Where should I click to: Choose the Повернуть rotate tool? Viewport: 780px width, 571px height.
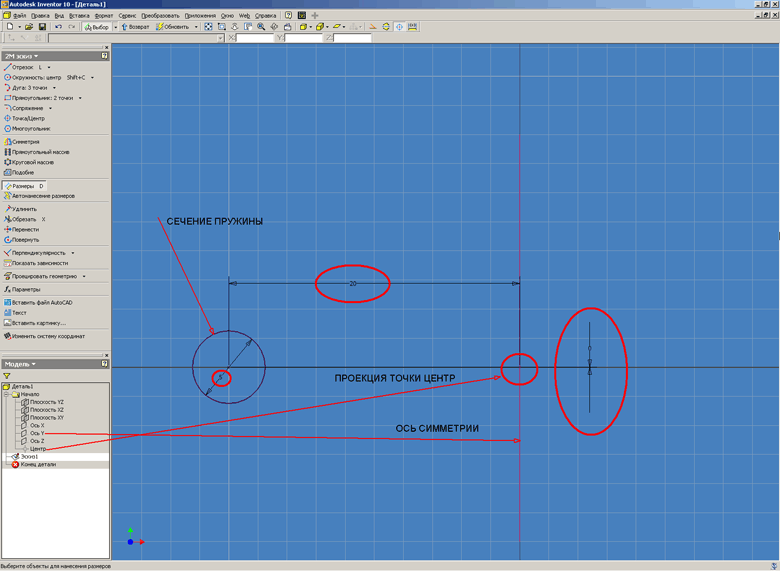pyautogui.click(x=21, y=240)
